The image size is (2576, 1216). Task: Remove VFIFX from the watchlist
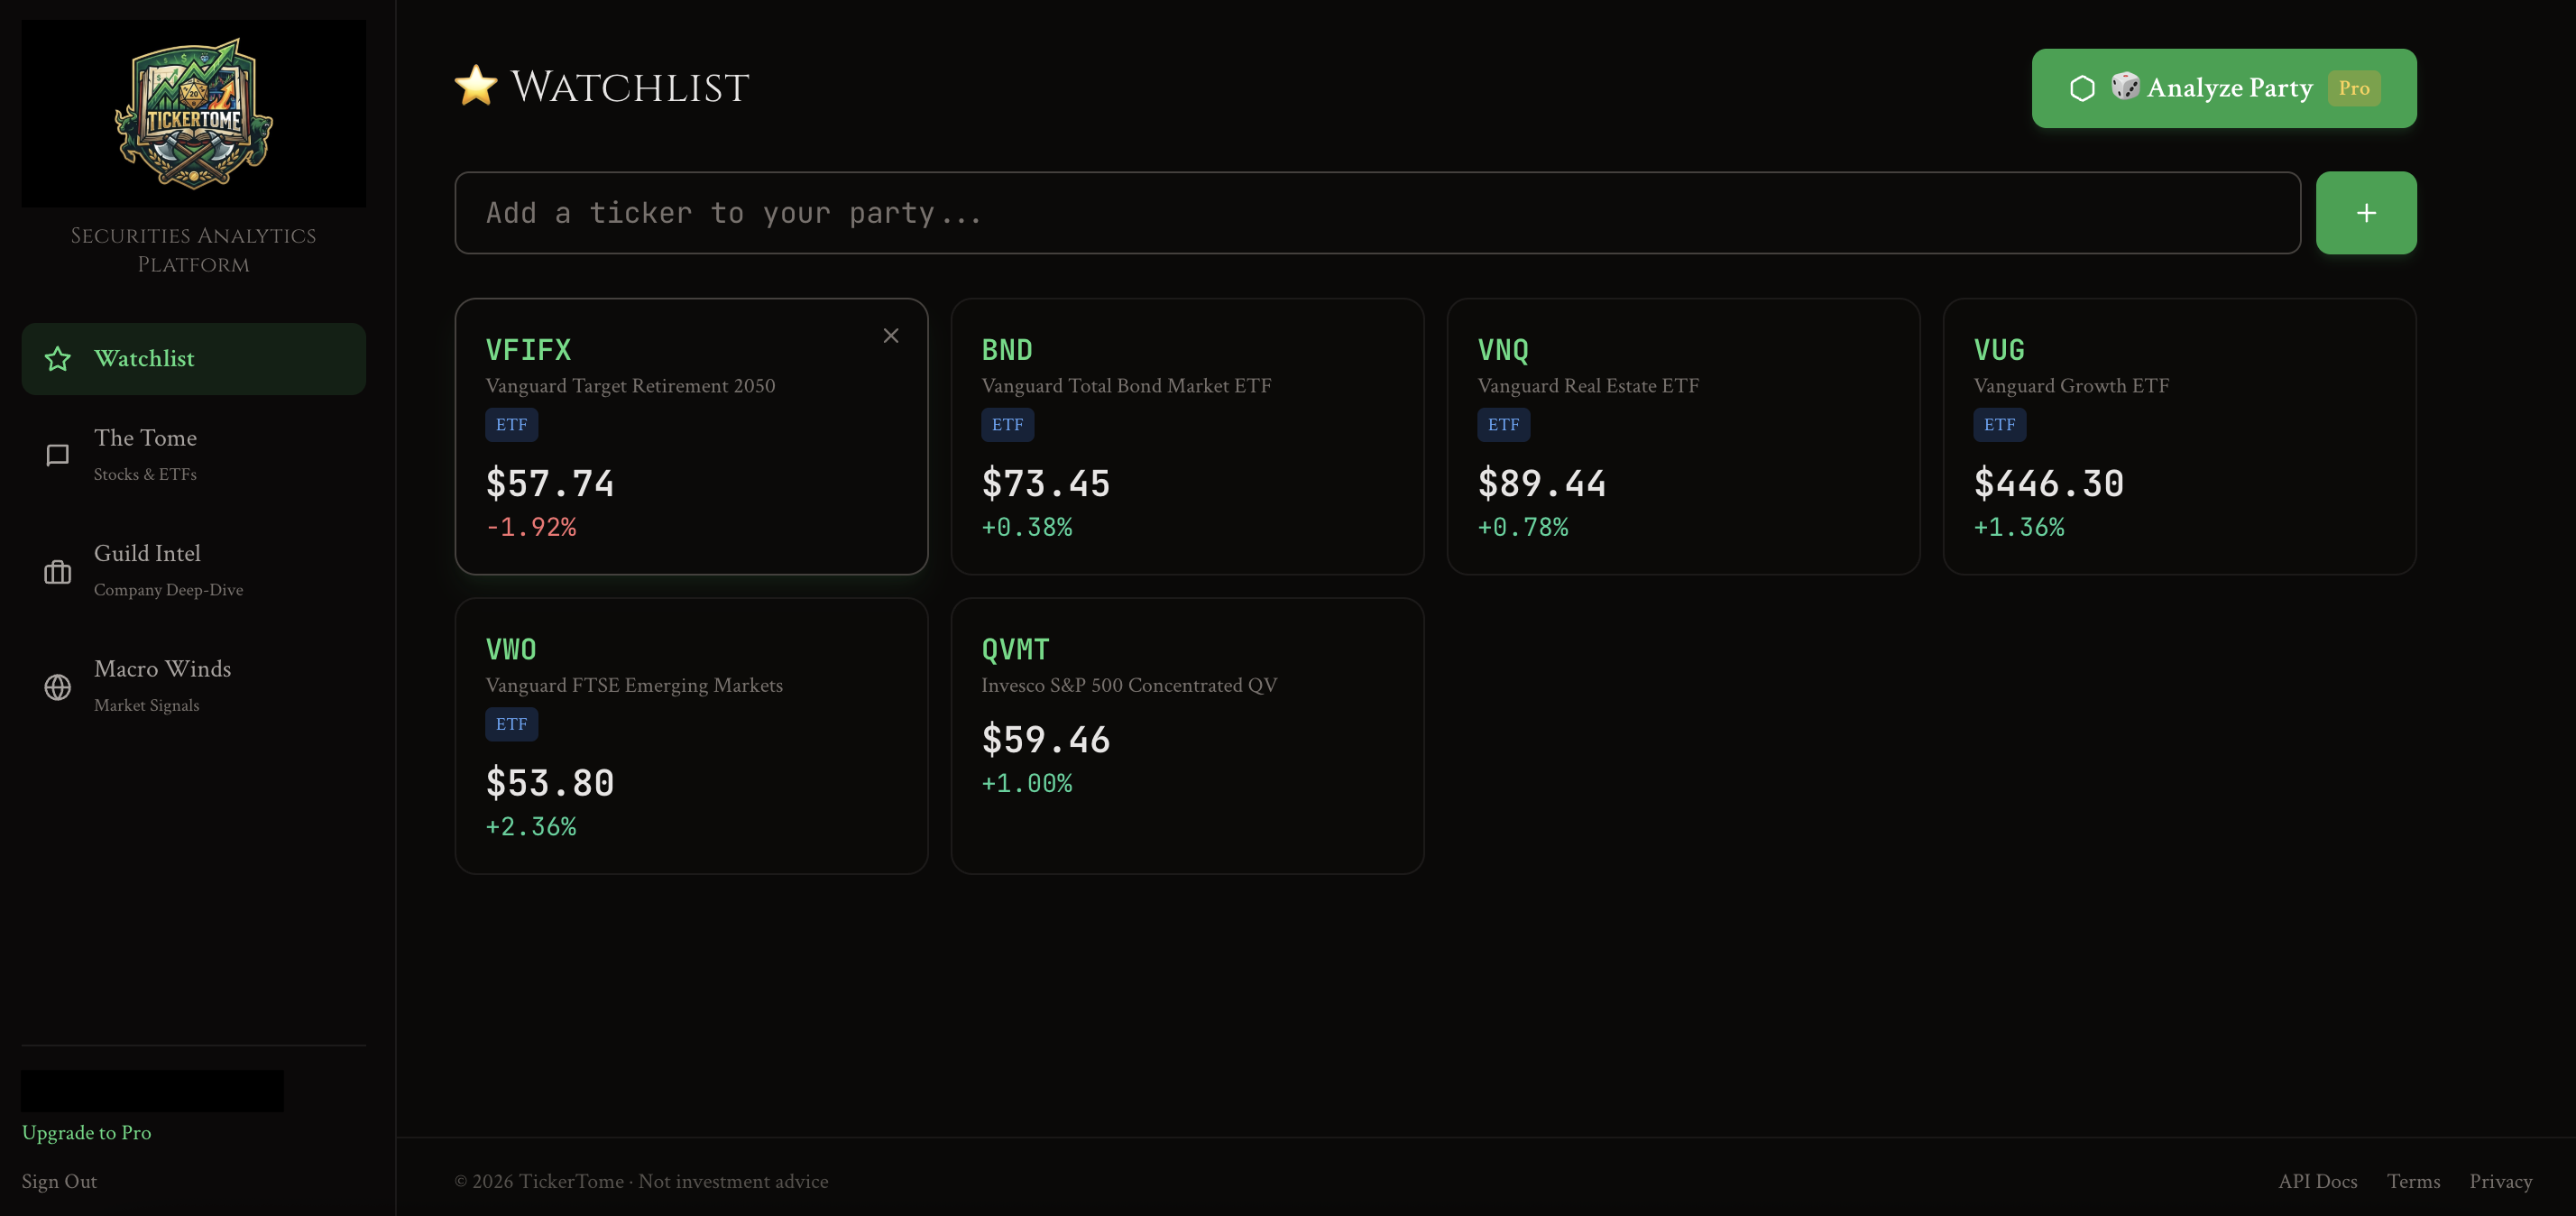891,335
